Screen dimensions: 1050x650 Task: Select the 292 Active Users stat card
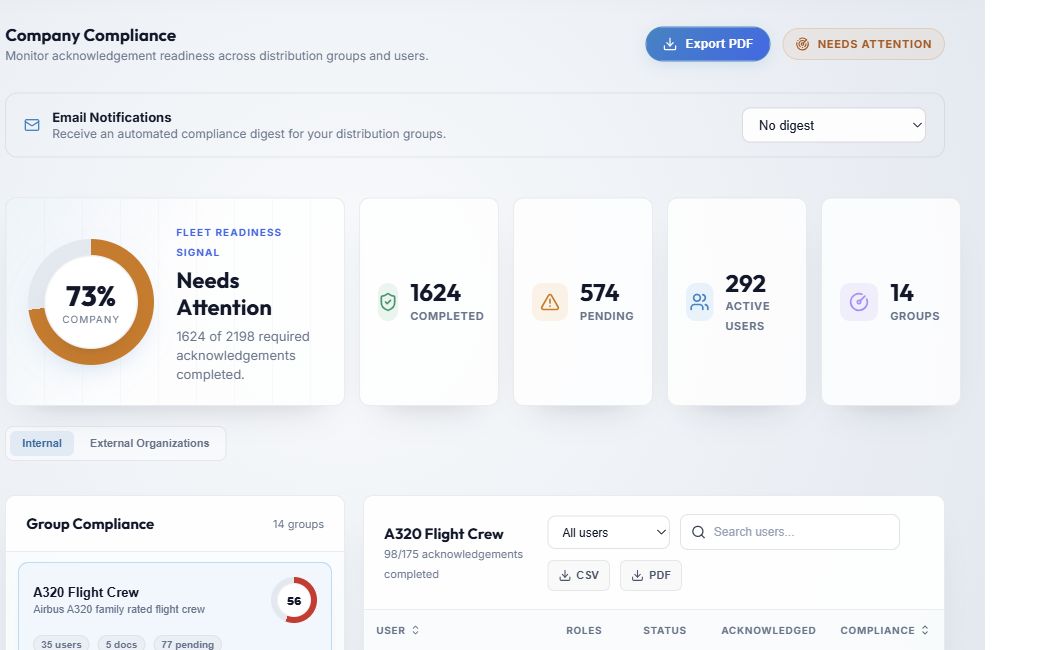tap(737, 301)
